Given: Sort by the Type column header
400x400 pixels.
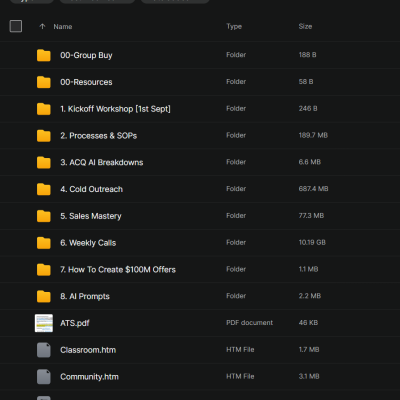Looking at the screenshot, I should pyautogui.click(x=234, y=26).
